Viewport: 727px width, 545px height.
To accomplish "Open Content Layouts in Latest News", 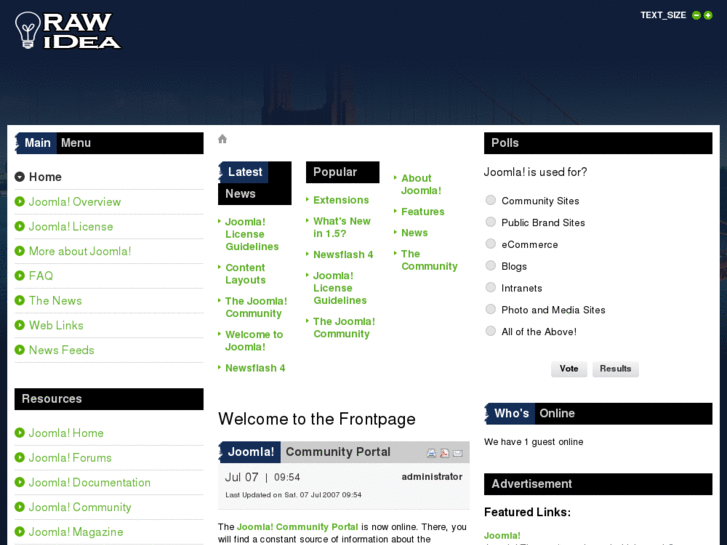I will click(245, 274).
